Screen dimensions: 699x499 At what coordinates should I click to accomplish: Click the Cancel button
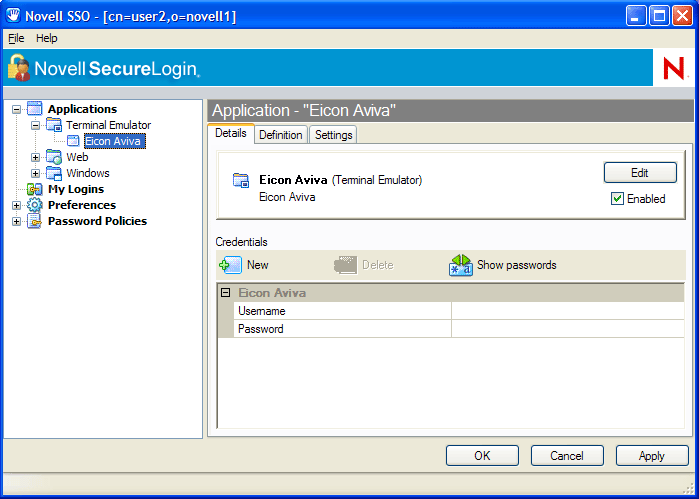click(567, 456)
